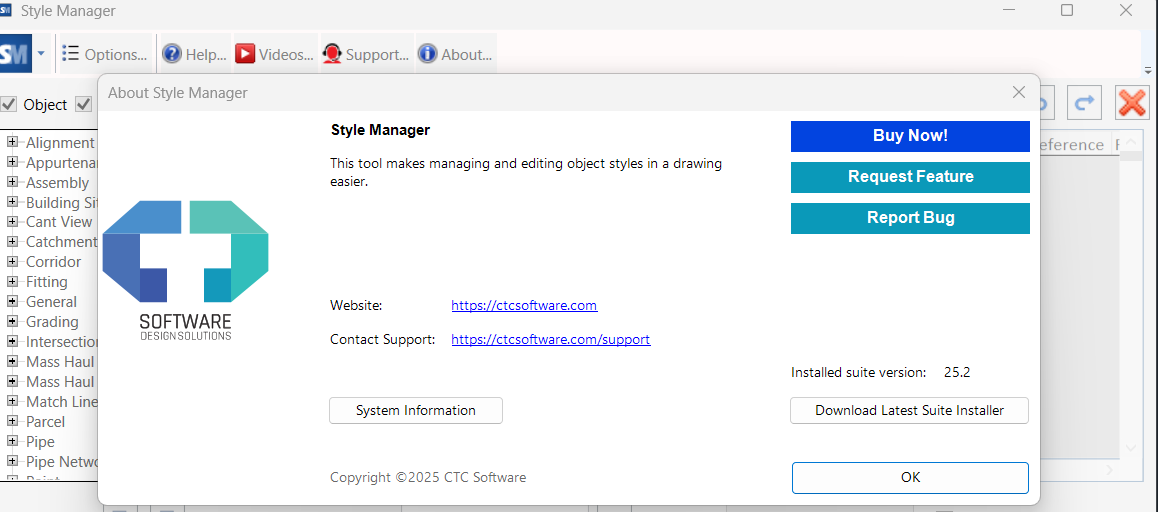1158x512 pixels.
Task: Toggle the Object checkbox
Action: click(9, 104)
